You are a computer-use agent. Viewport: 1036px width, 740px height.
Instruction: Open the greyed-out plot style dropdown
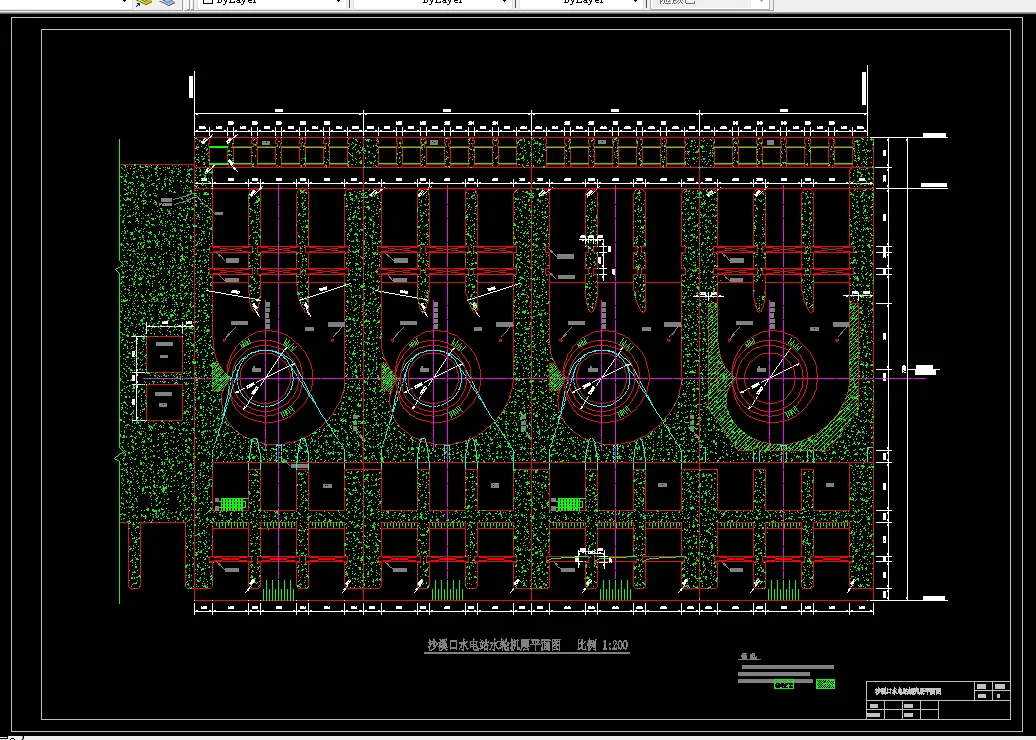tap(710, 2)
